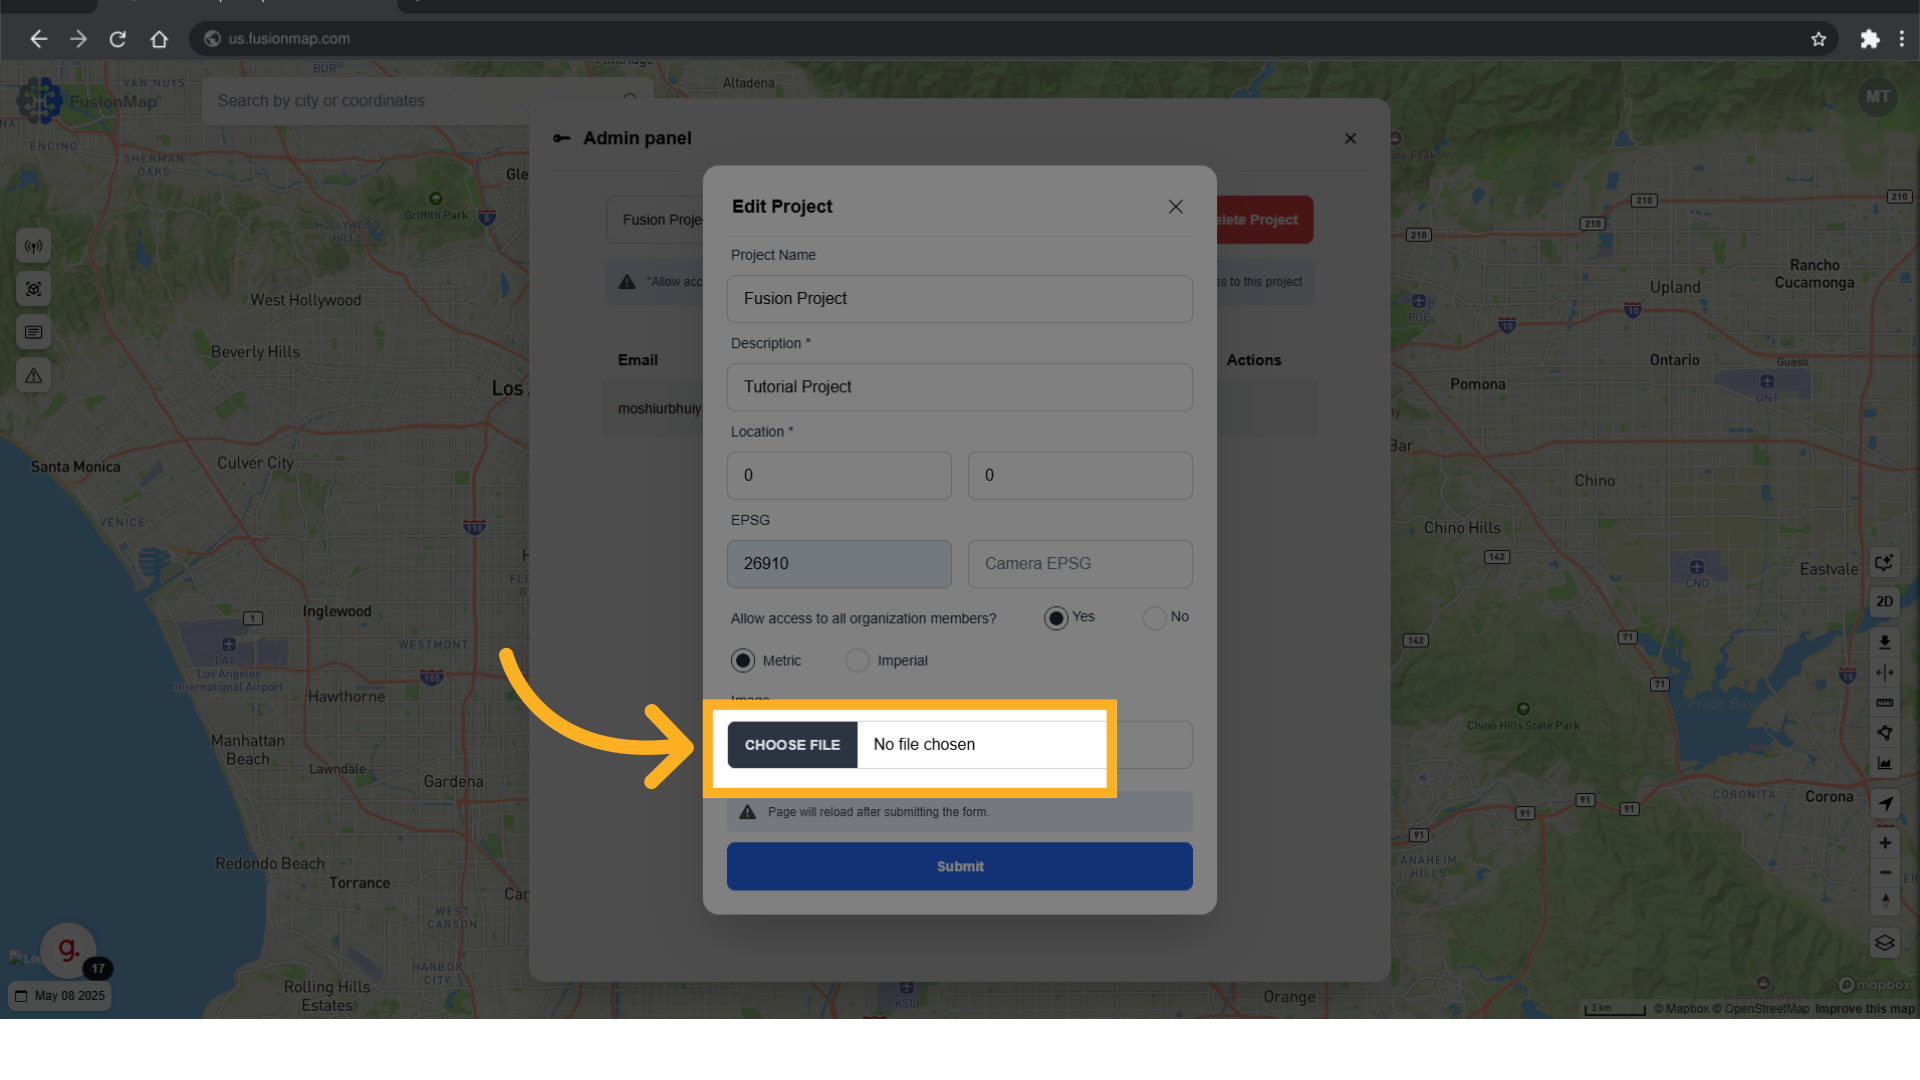Open the AI chat sparkle tool

(x=1885, y=563)
